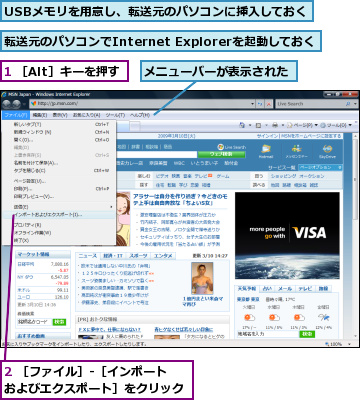This screenshot has height=400, width=360.
Task: Choose タブを閉じる(C) from File menu
Action: click(x=59, y=170)
